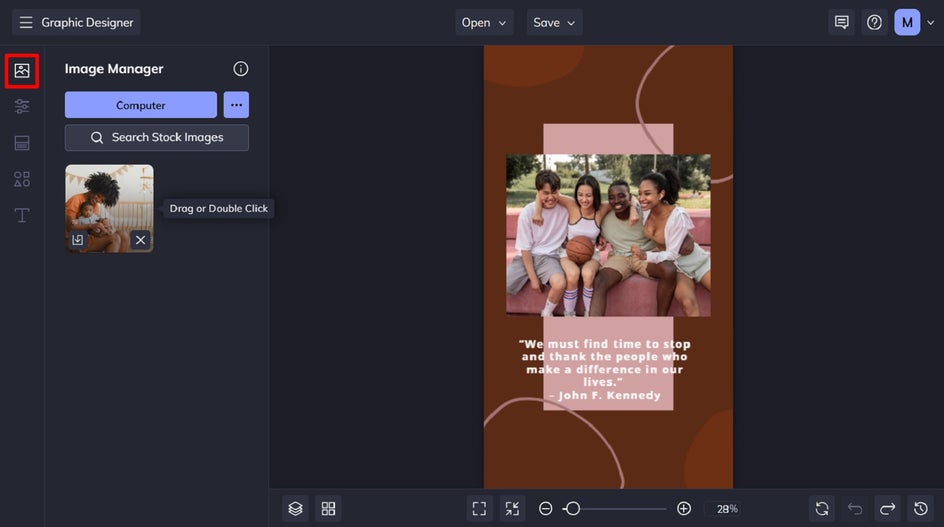Zoom in with the plus icon
Screen dimensions: 944x527
(684, 508)
